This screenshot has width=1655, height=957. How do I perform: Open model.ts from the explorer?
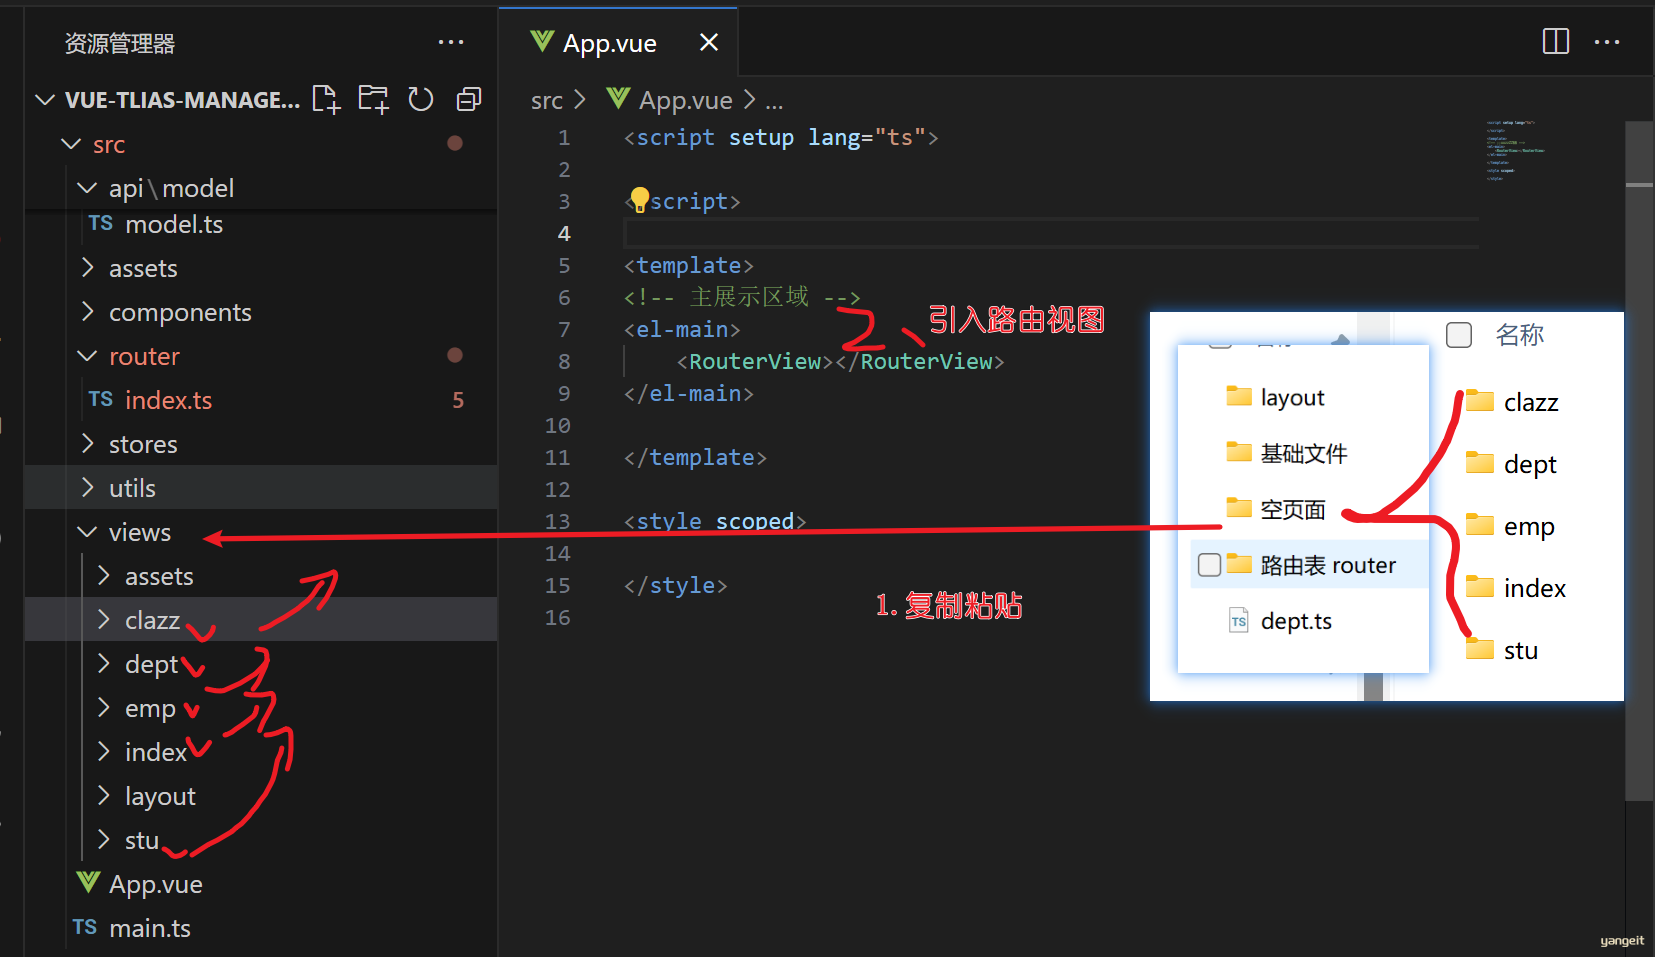click(174, 224)
